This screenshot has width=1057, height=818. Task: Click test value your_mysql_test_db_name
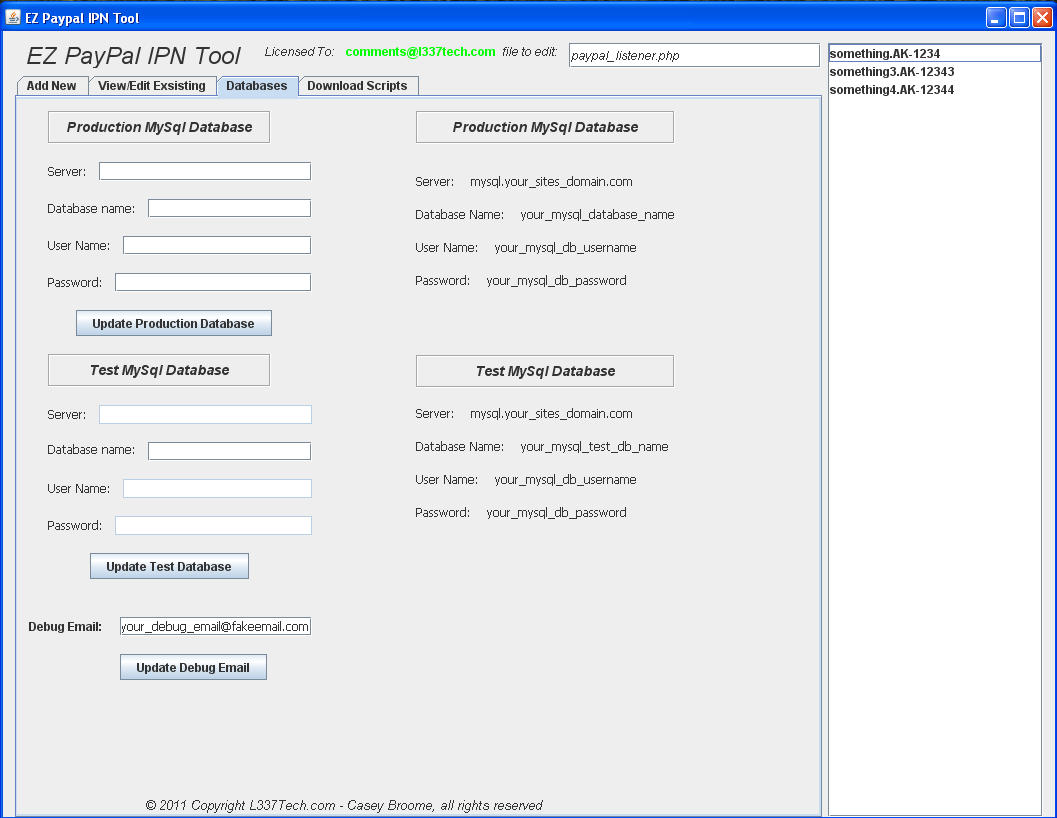pyautogui.click(x=594, y=446)
